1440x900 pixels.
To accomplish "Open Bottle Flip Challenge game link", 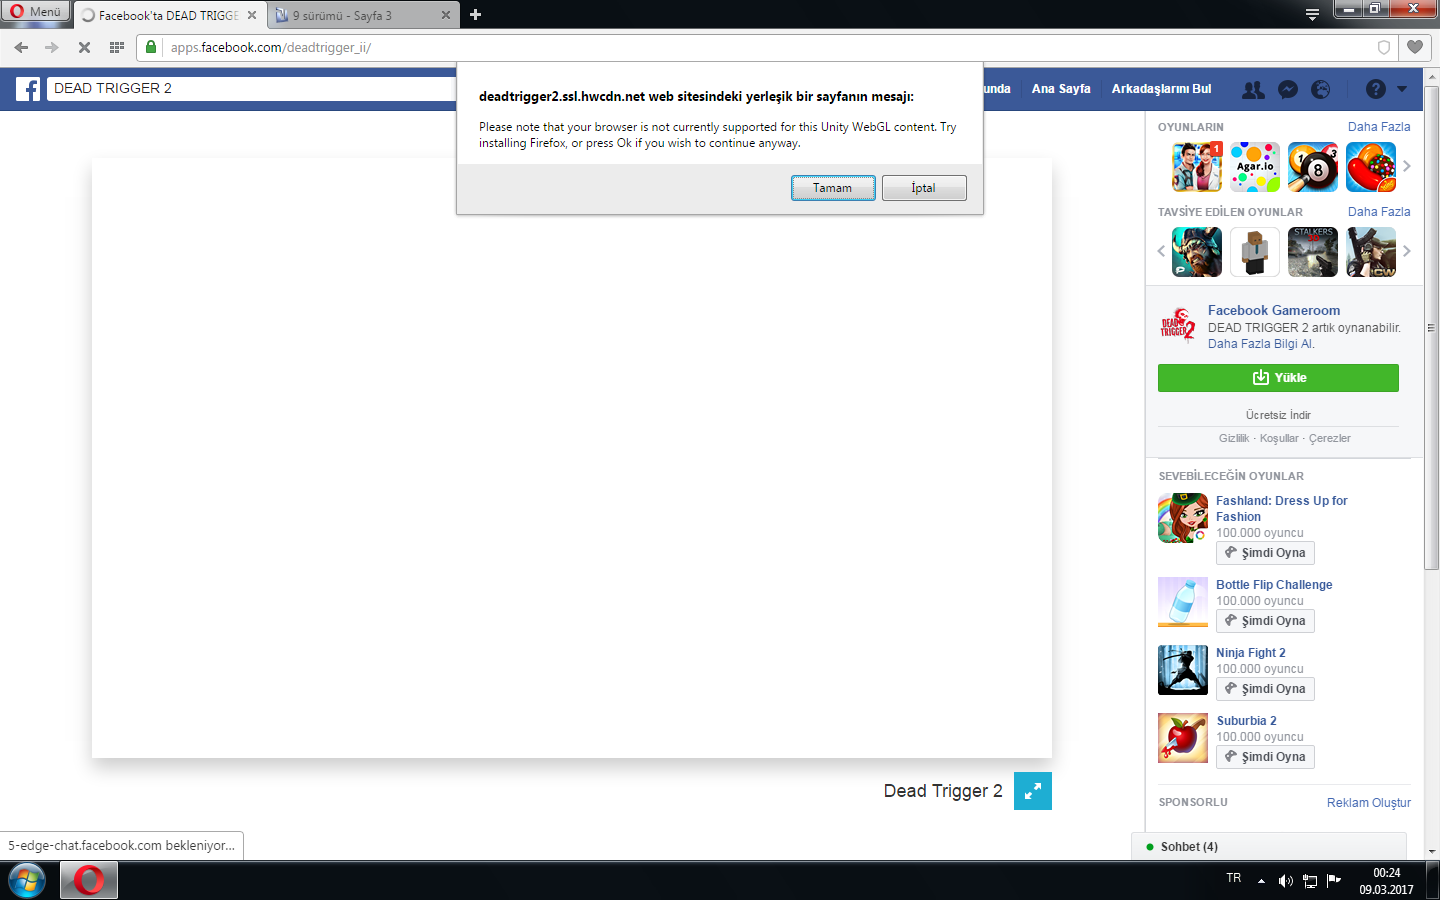I will point(1274,585).
